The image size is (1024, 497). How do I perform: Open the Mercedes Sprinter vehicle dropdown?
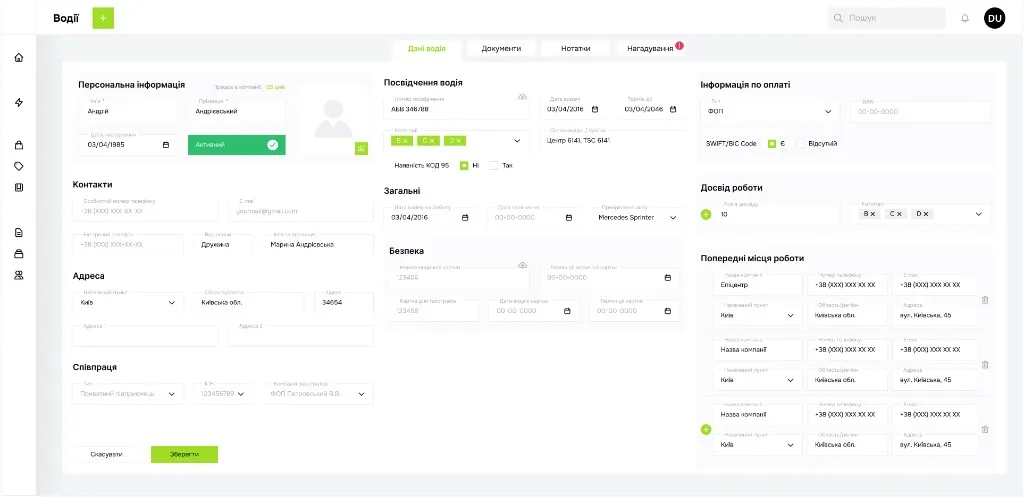(x=673, y=217)
